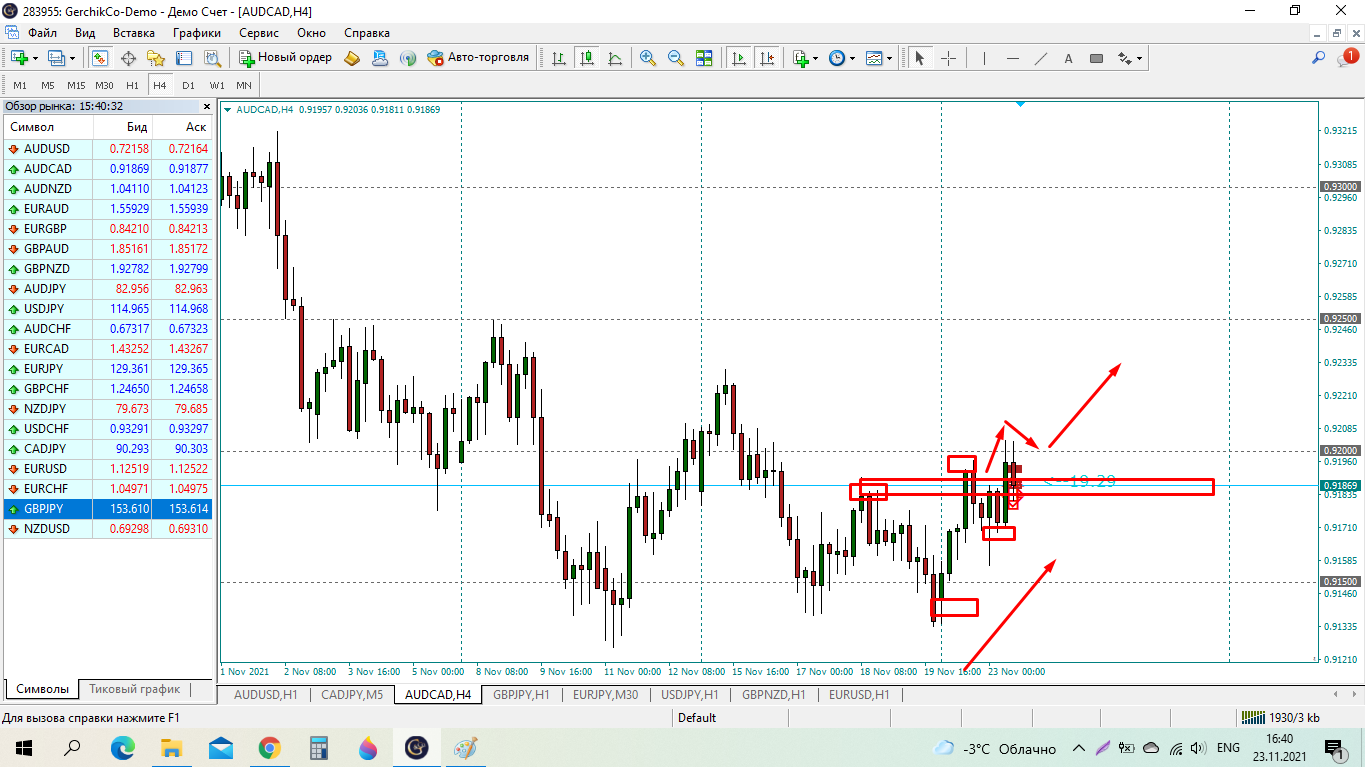Expand the indicators list dropdown arrow
Screen dimensions: 1365x767
click(816, 58)
